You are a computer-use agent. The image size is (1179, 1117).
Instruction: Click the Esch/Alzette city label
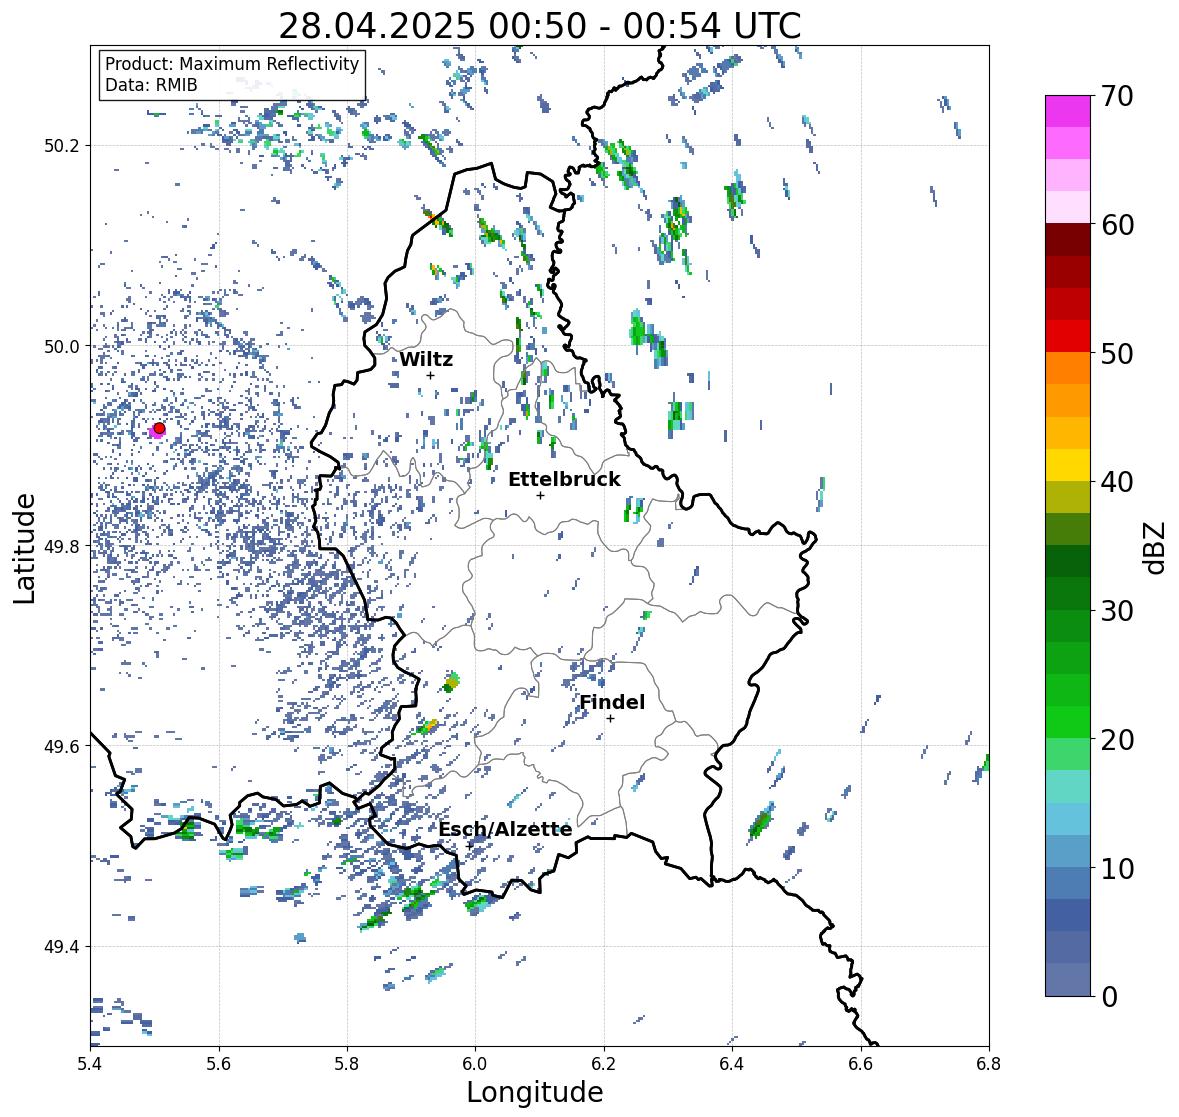[x=505, y=829]
